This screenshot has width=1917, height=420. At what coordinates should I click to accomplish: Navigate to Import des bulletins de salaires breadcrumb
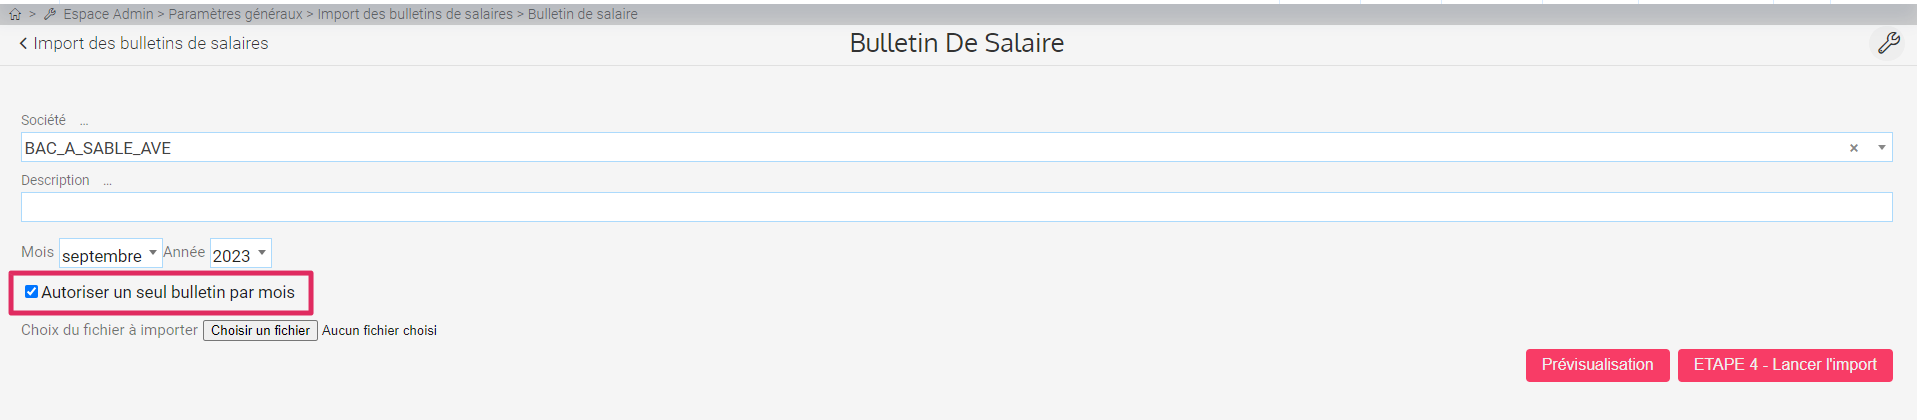(415, 14)
